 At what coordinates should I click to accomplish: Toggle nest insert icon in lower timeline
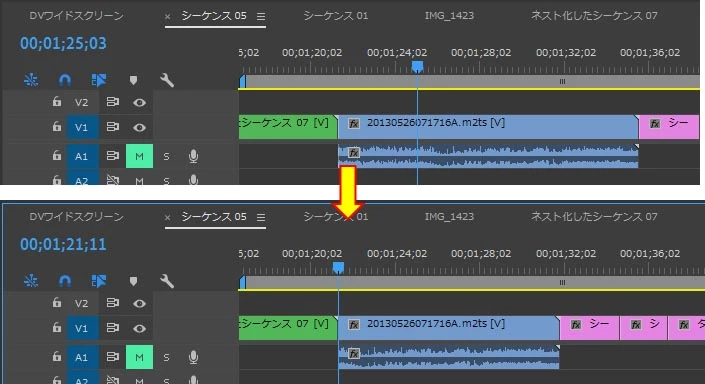click(31, 281)
